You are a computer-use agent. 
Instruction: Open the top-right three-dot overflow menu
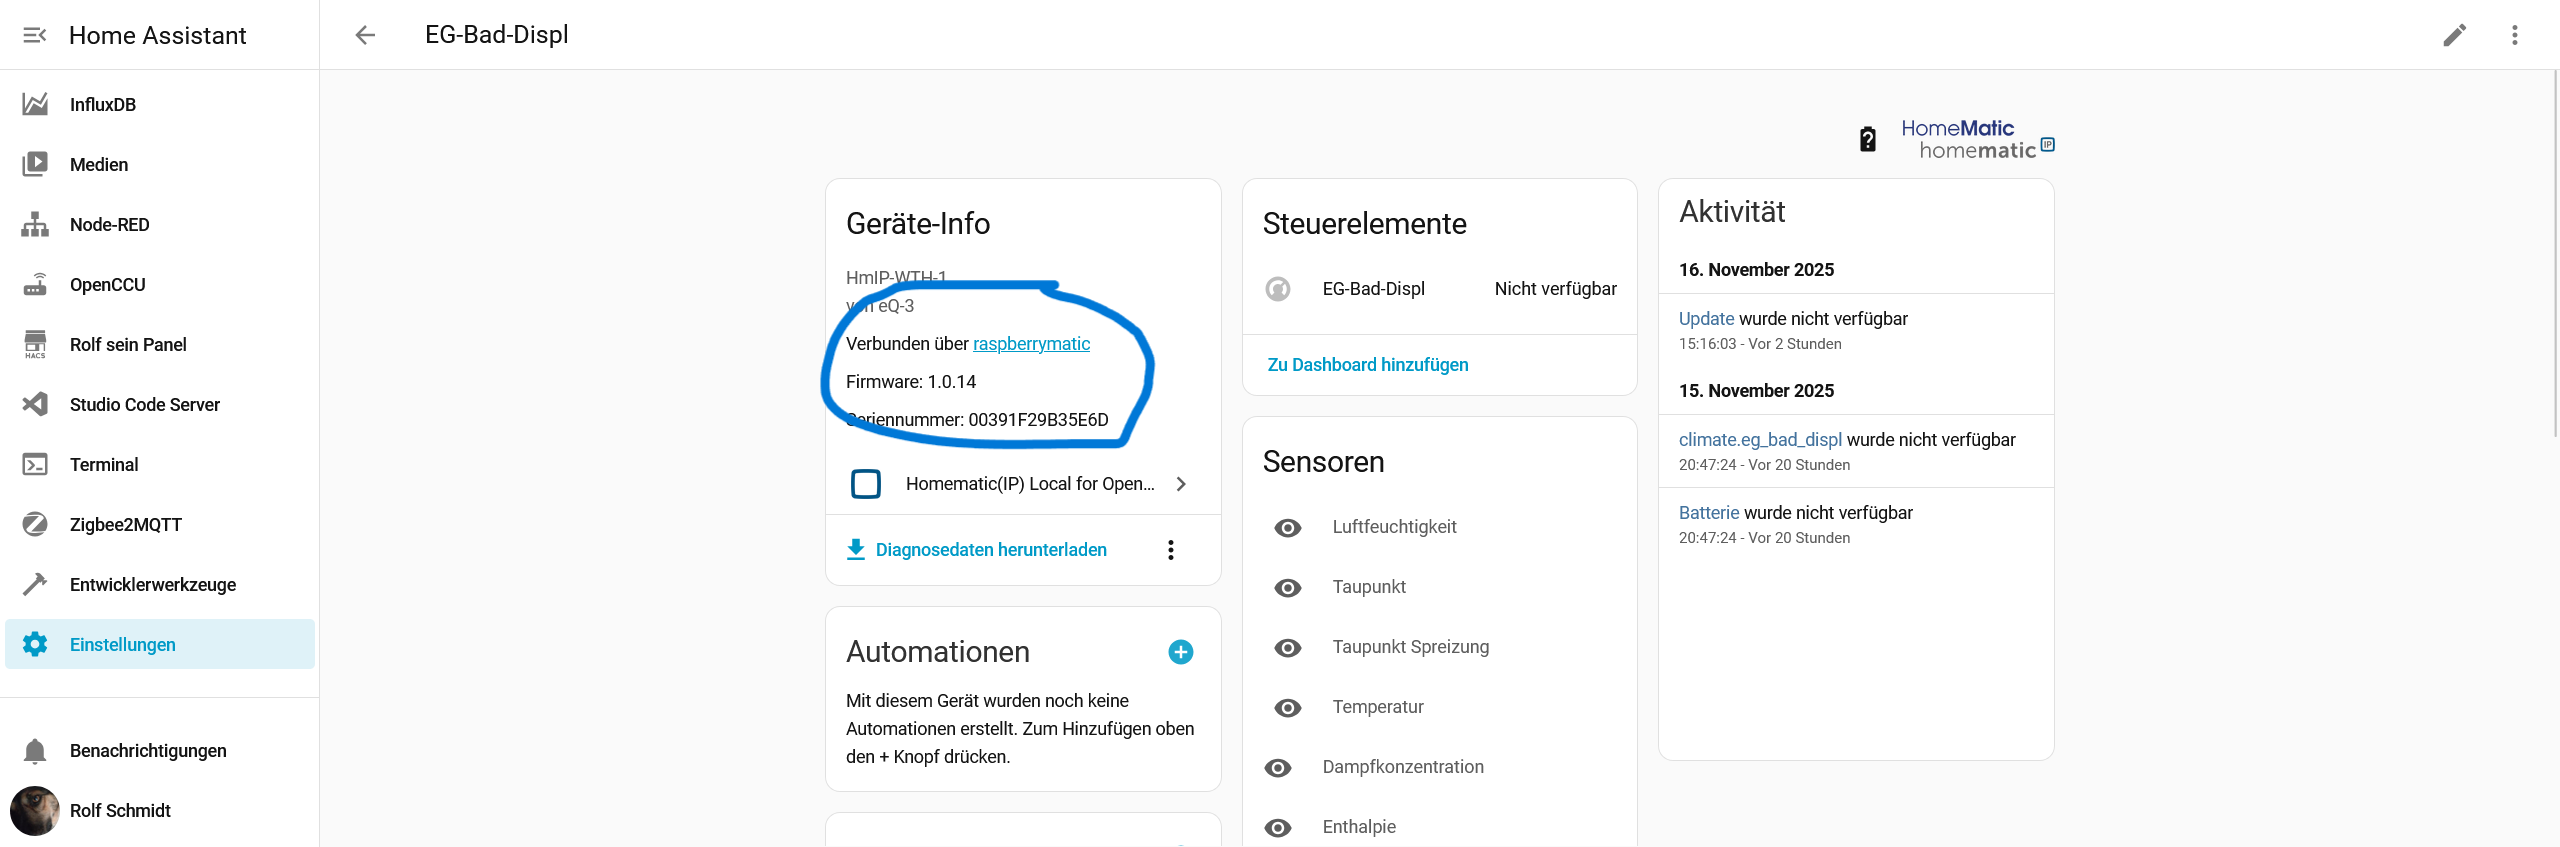2514,35
